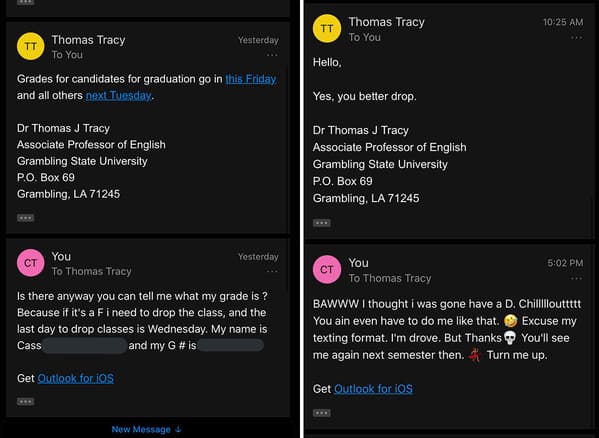The height and width of the screenshot is (438, 599).
Task: Expand quoted text below your grade question email
Action: point(26,402)
